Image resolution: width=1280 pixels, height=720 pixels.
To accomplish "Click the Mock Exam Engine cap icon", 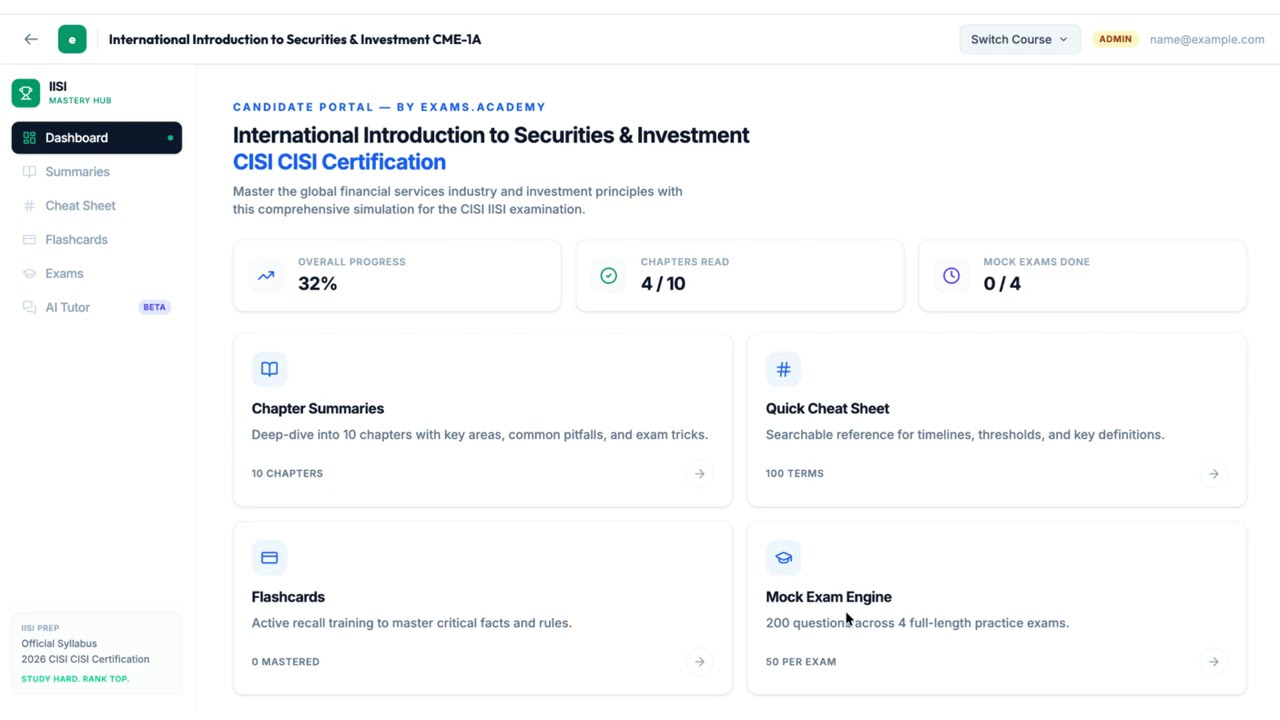I will click(x=784, y=558).
